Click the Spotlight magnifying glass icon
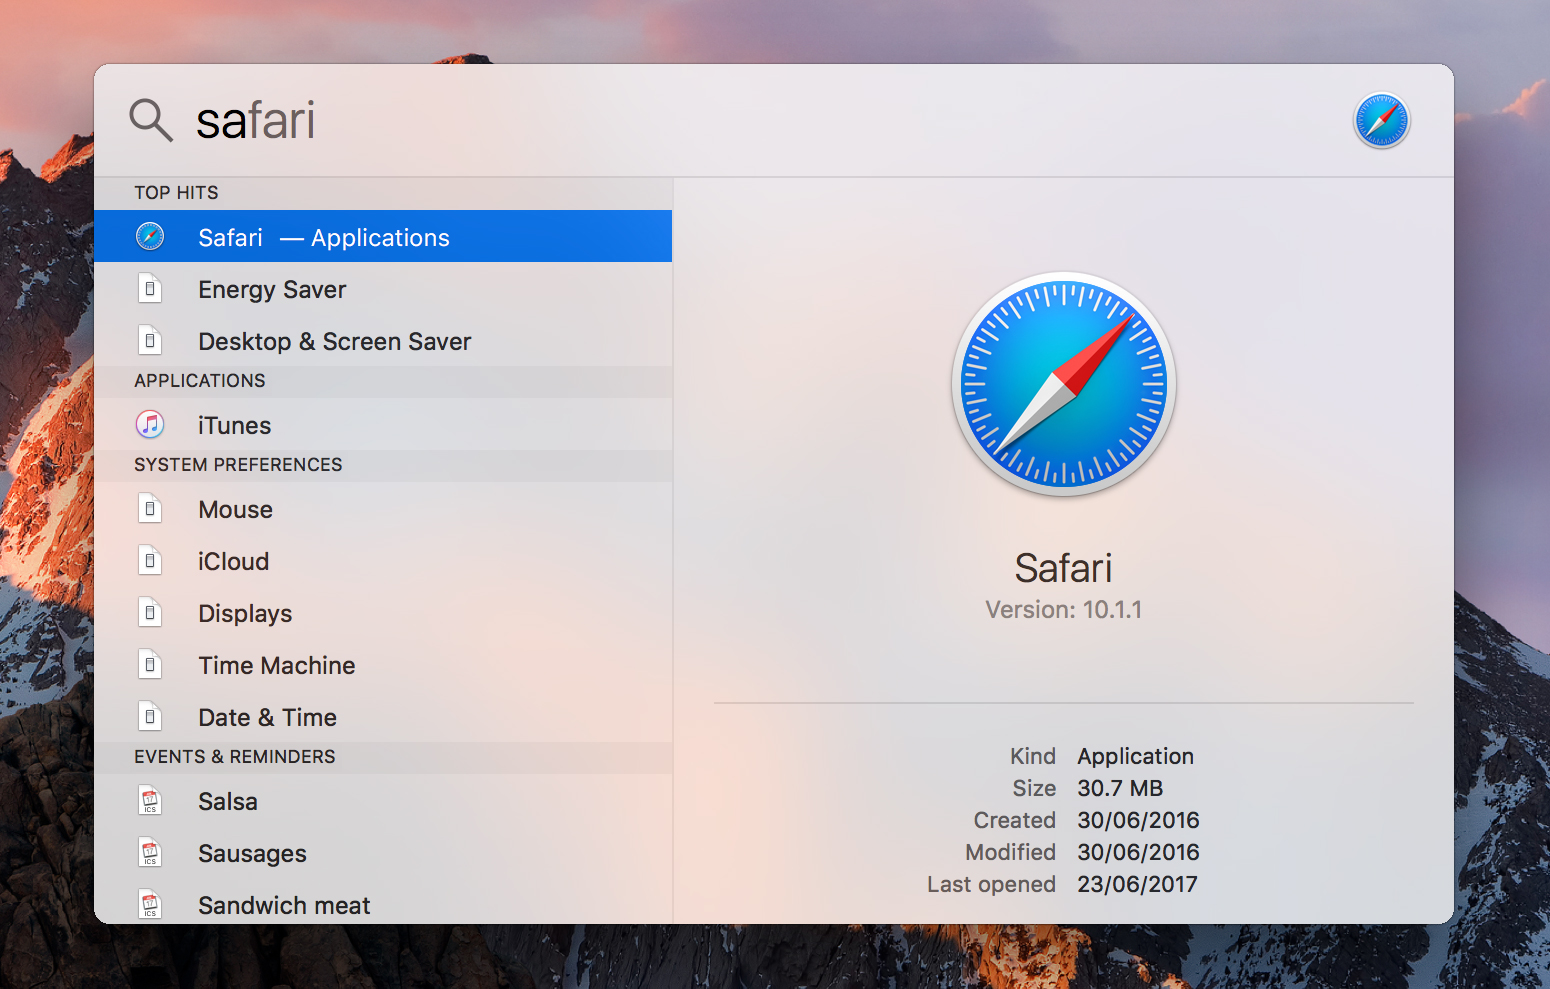This screenshot has height=989, width=1550. pyautogui.click(x=151, y=120)
